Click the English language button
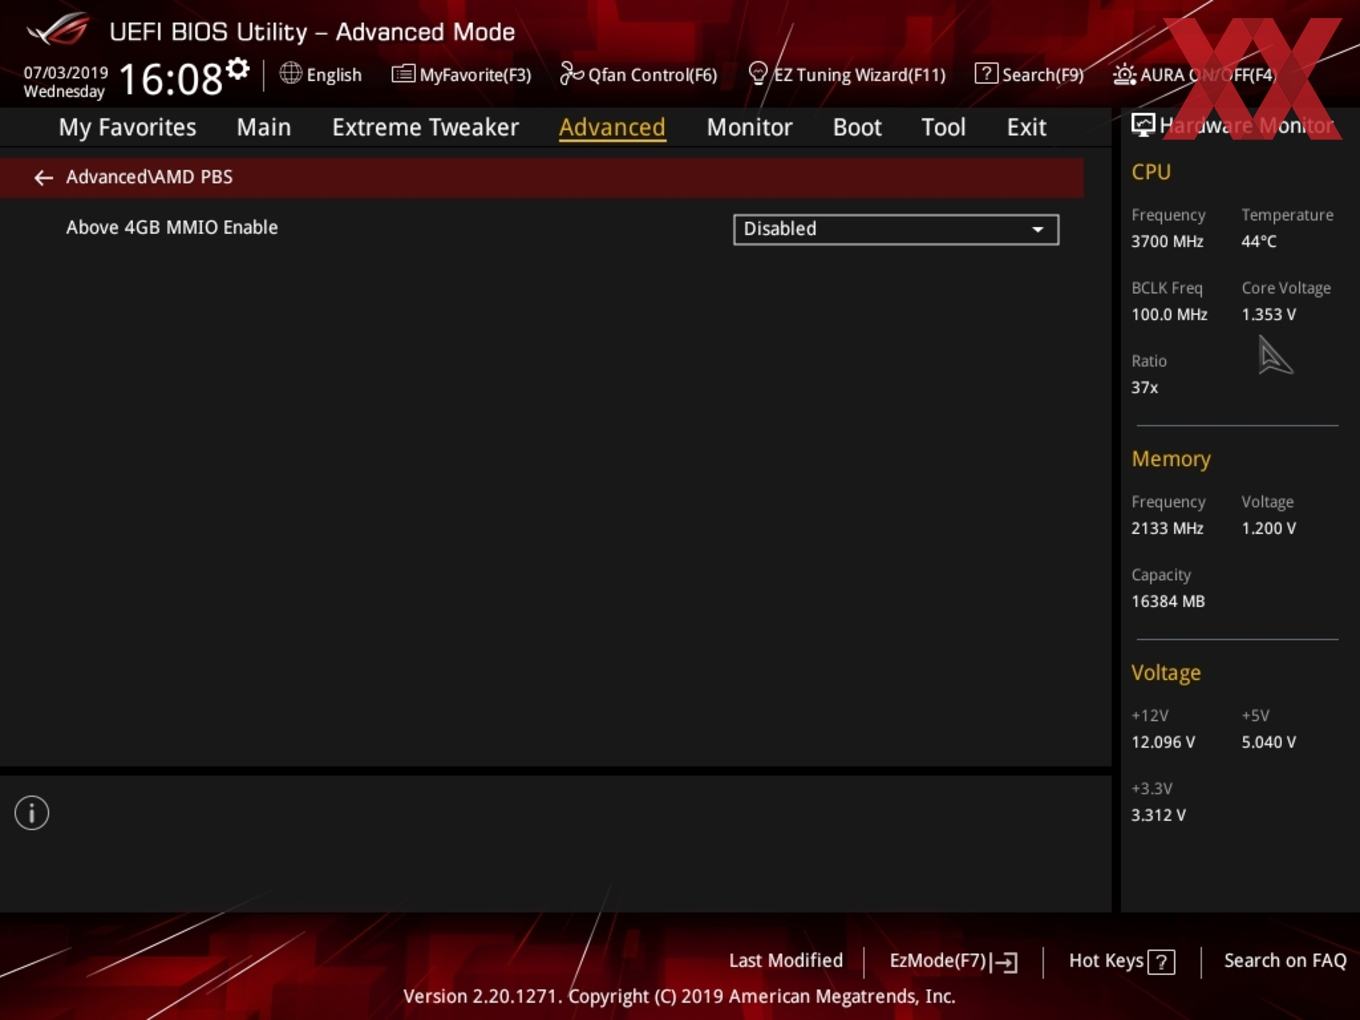 click(321, 74)
